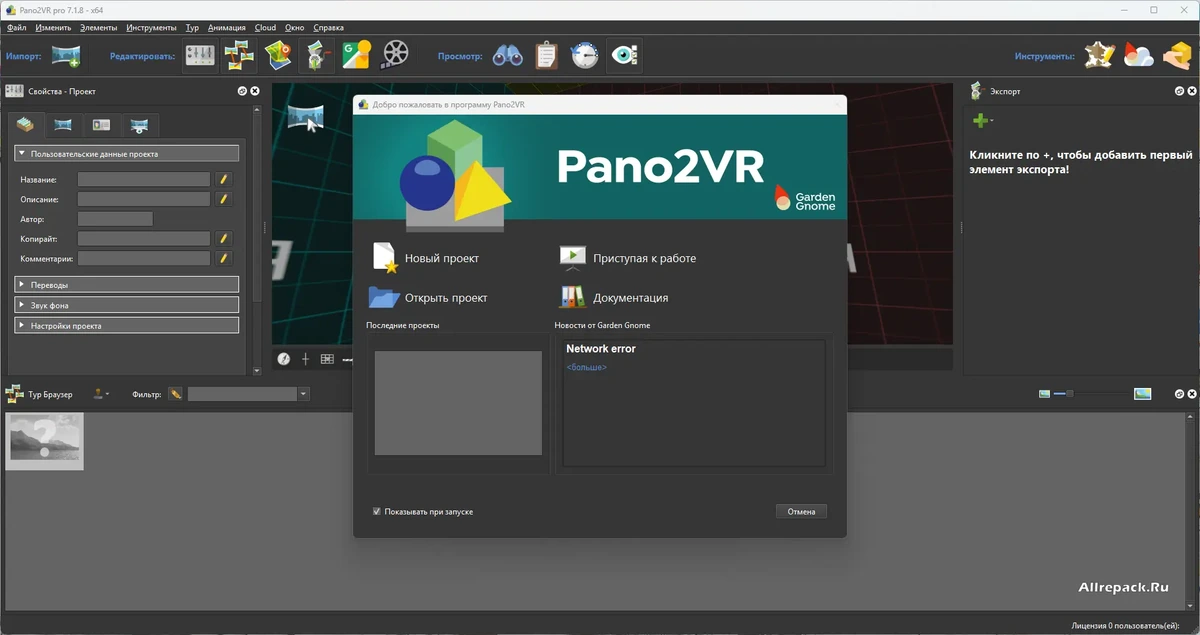Viewport: 1200px width, 635px height.
Task: Open the Анимация menu
Action: point(227,28)
